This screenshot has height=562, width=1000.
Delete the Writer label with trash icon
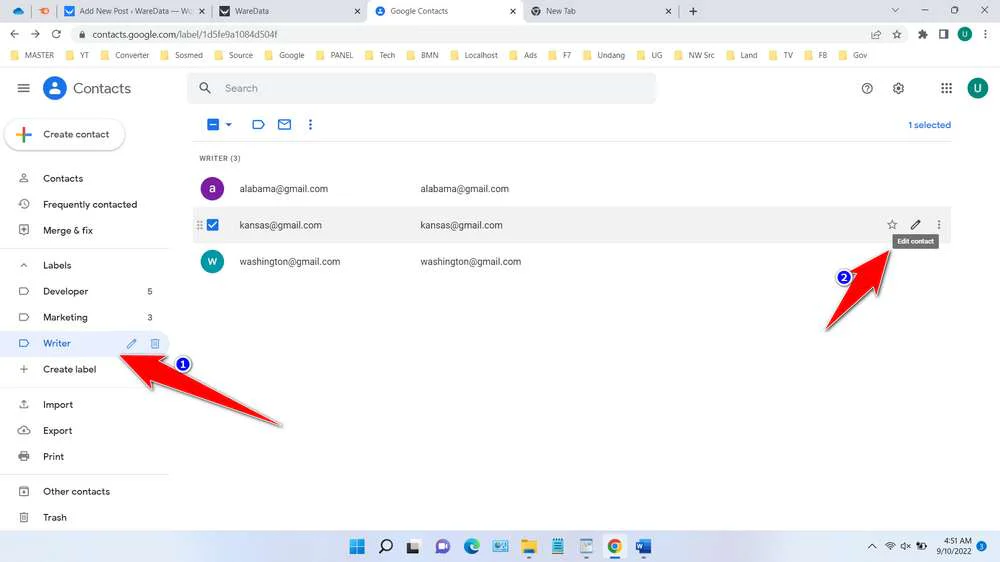[155, 344]
